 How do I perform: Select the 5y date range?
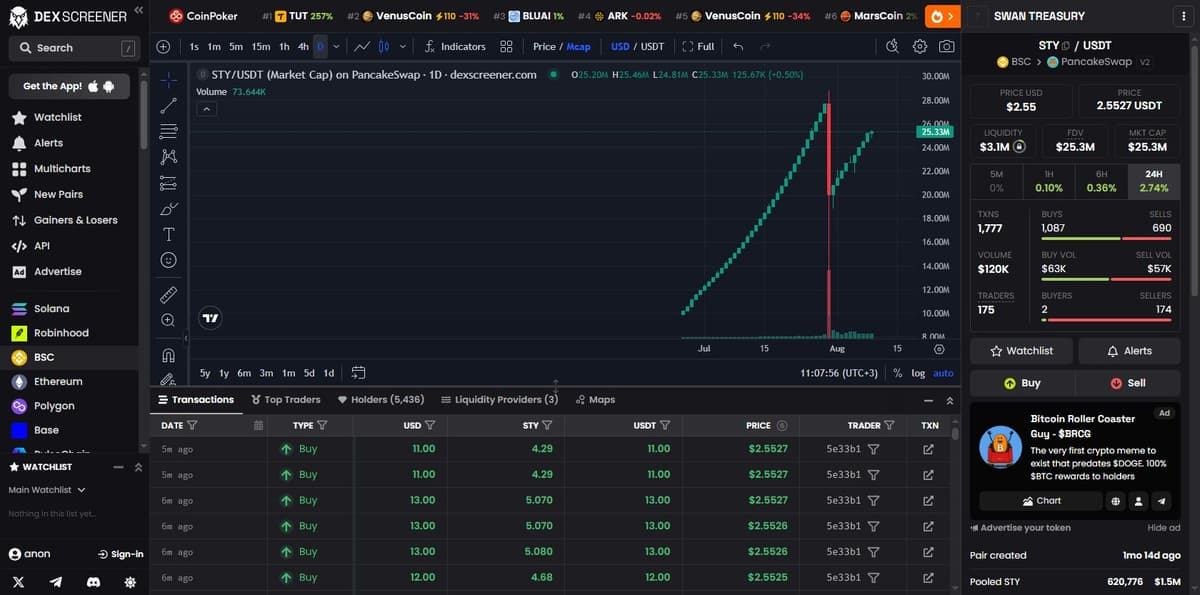204,373
